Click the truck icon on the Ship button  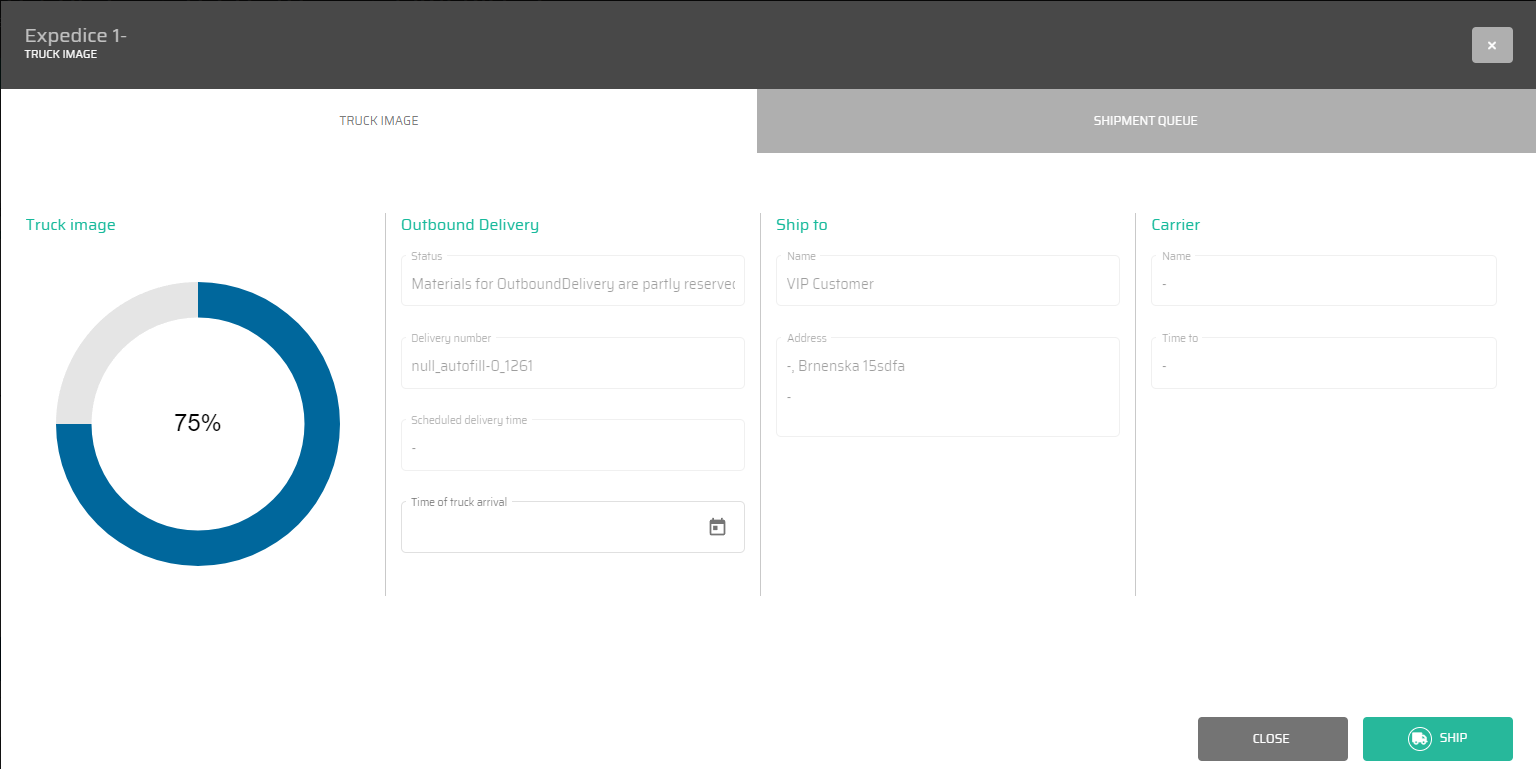pos(1418,739)
